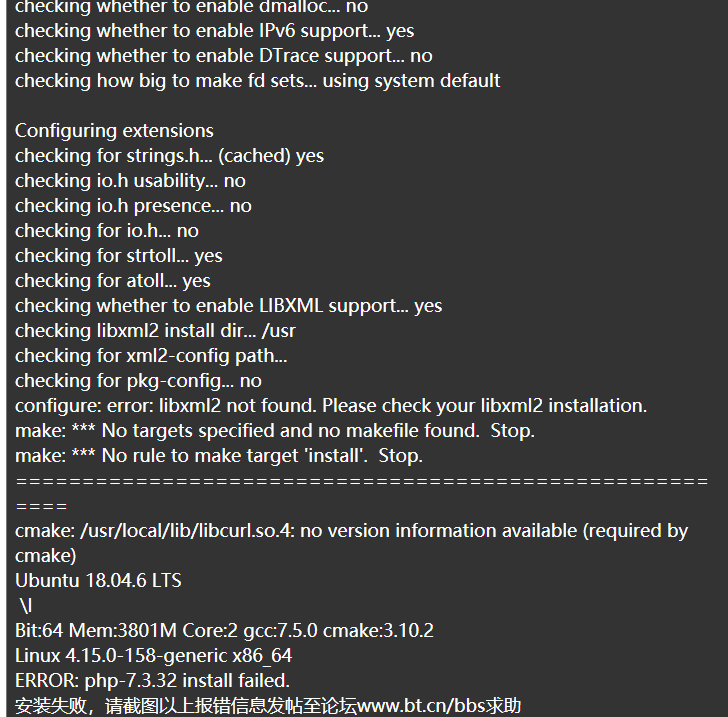The height and width of the screenshot is (717, 728).
Task: Click the 'checking whether to enable IPv6 support' line
Action: (x=214, y=31)
